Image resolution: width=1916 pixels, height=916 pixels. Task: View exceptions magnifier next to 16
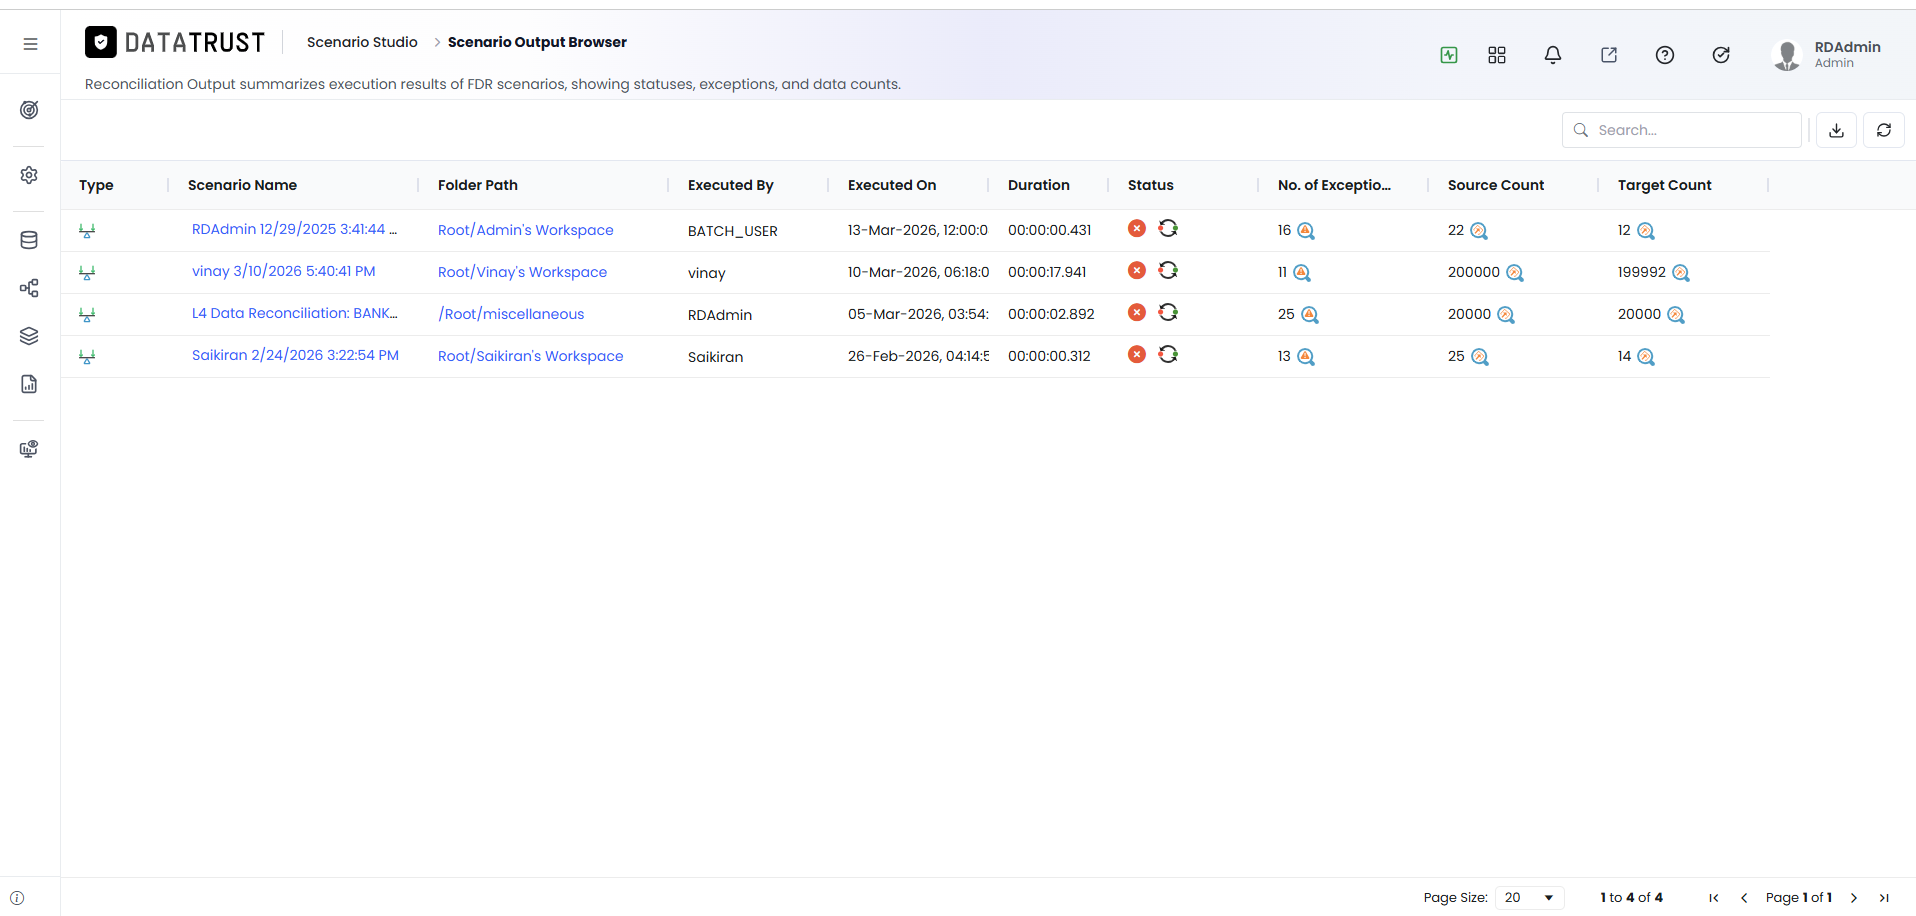pos(1306,231)
